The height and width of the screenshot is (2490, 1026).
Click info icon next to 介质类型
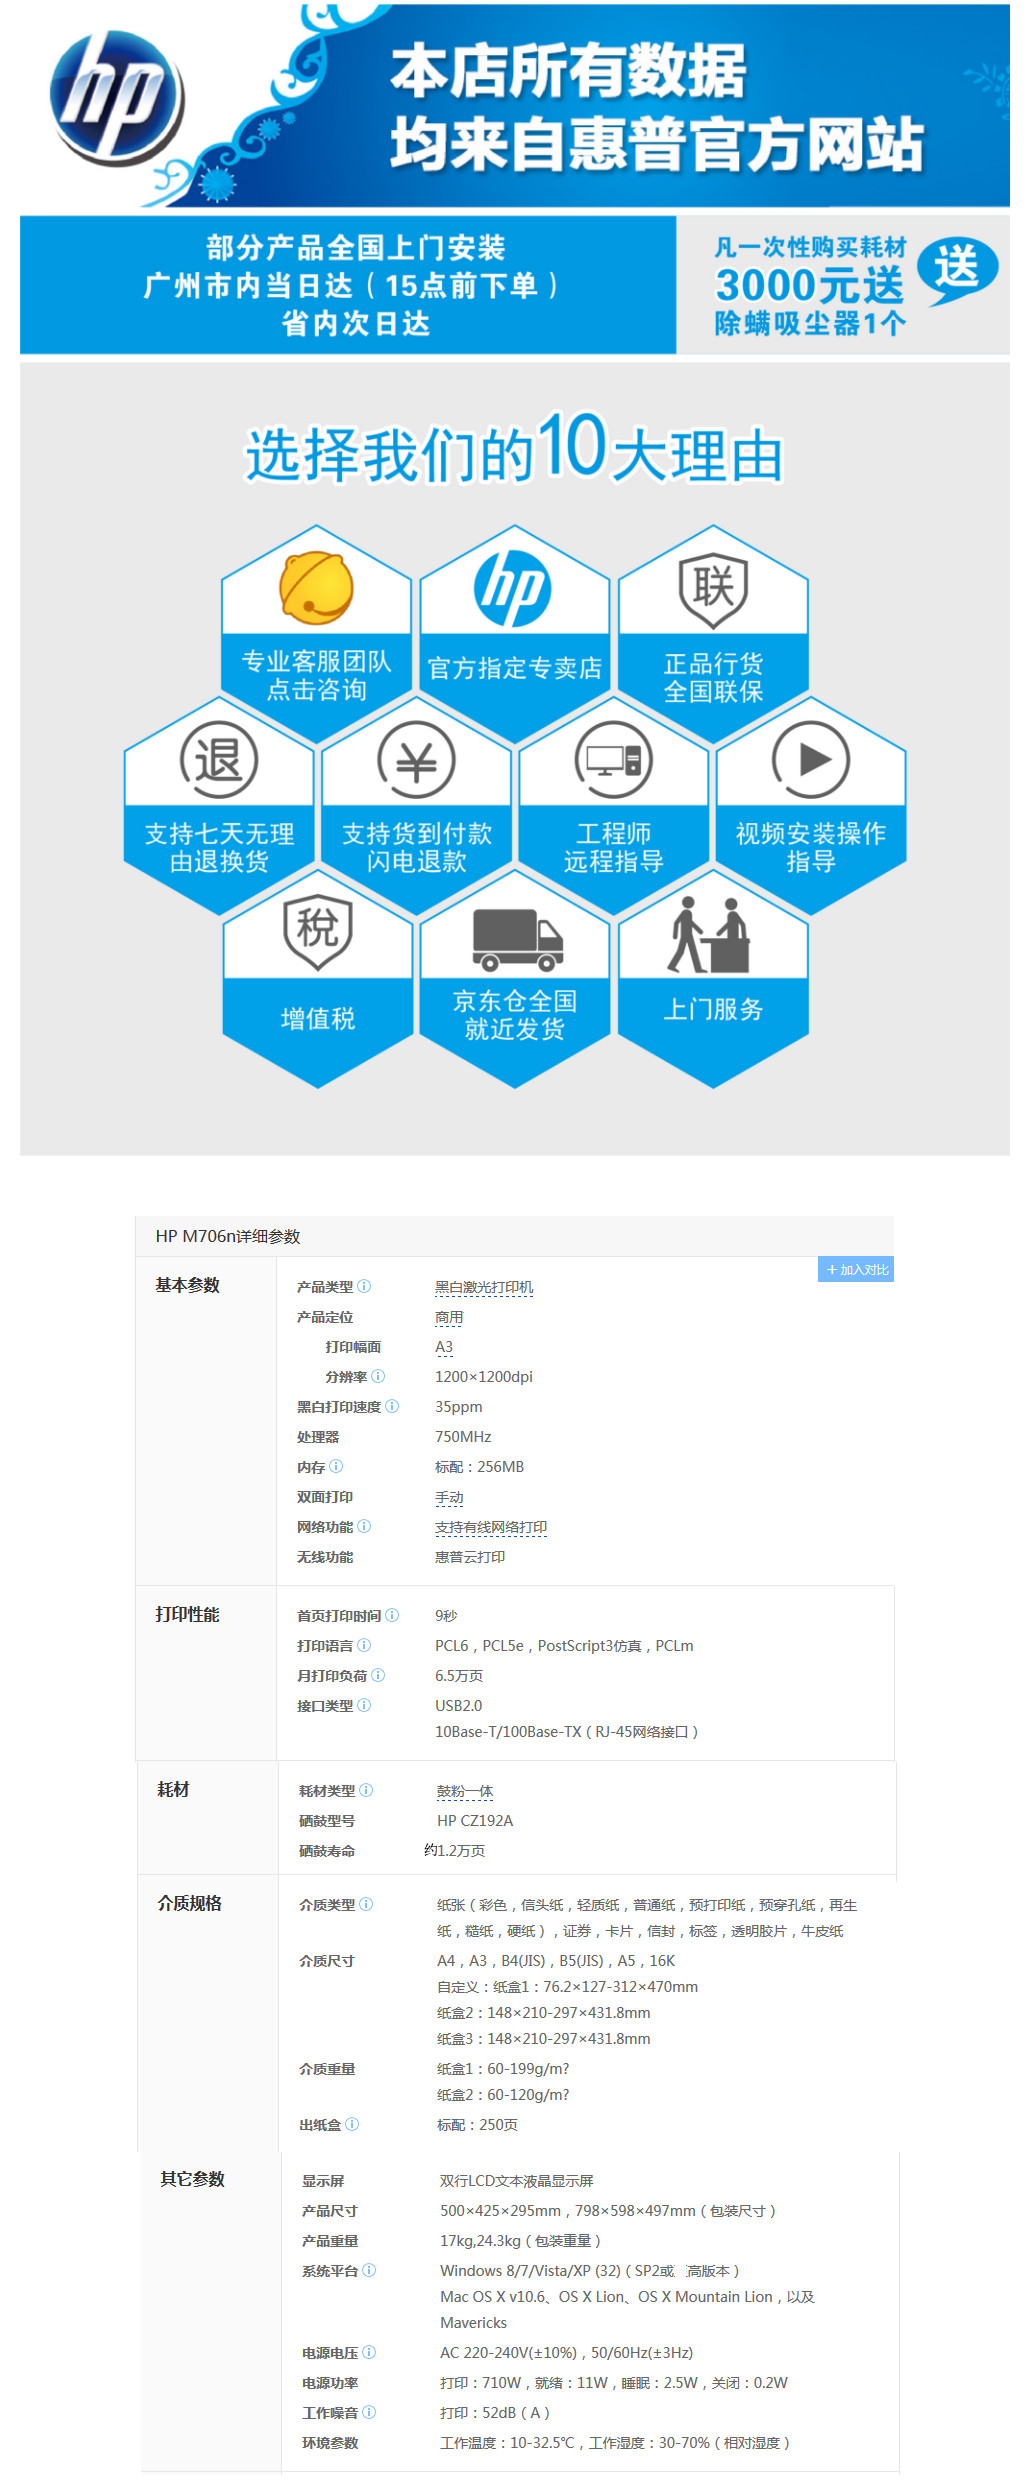(366, 1904)
